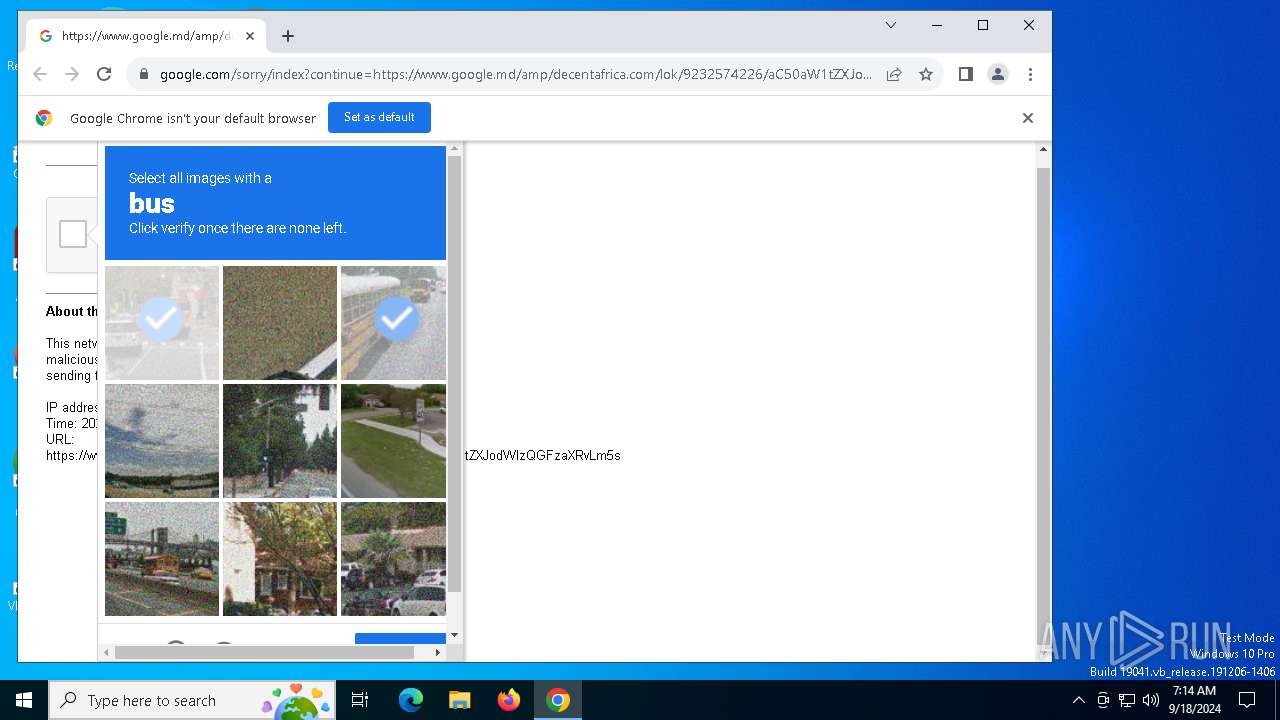This screenshot has width=1280, height=720.
Task: Select the cloudy sky captcha tile
Action: tap(162, 441)
